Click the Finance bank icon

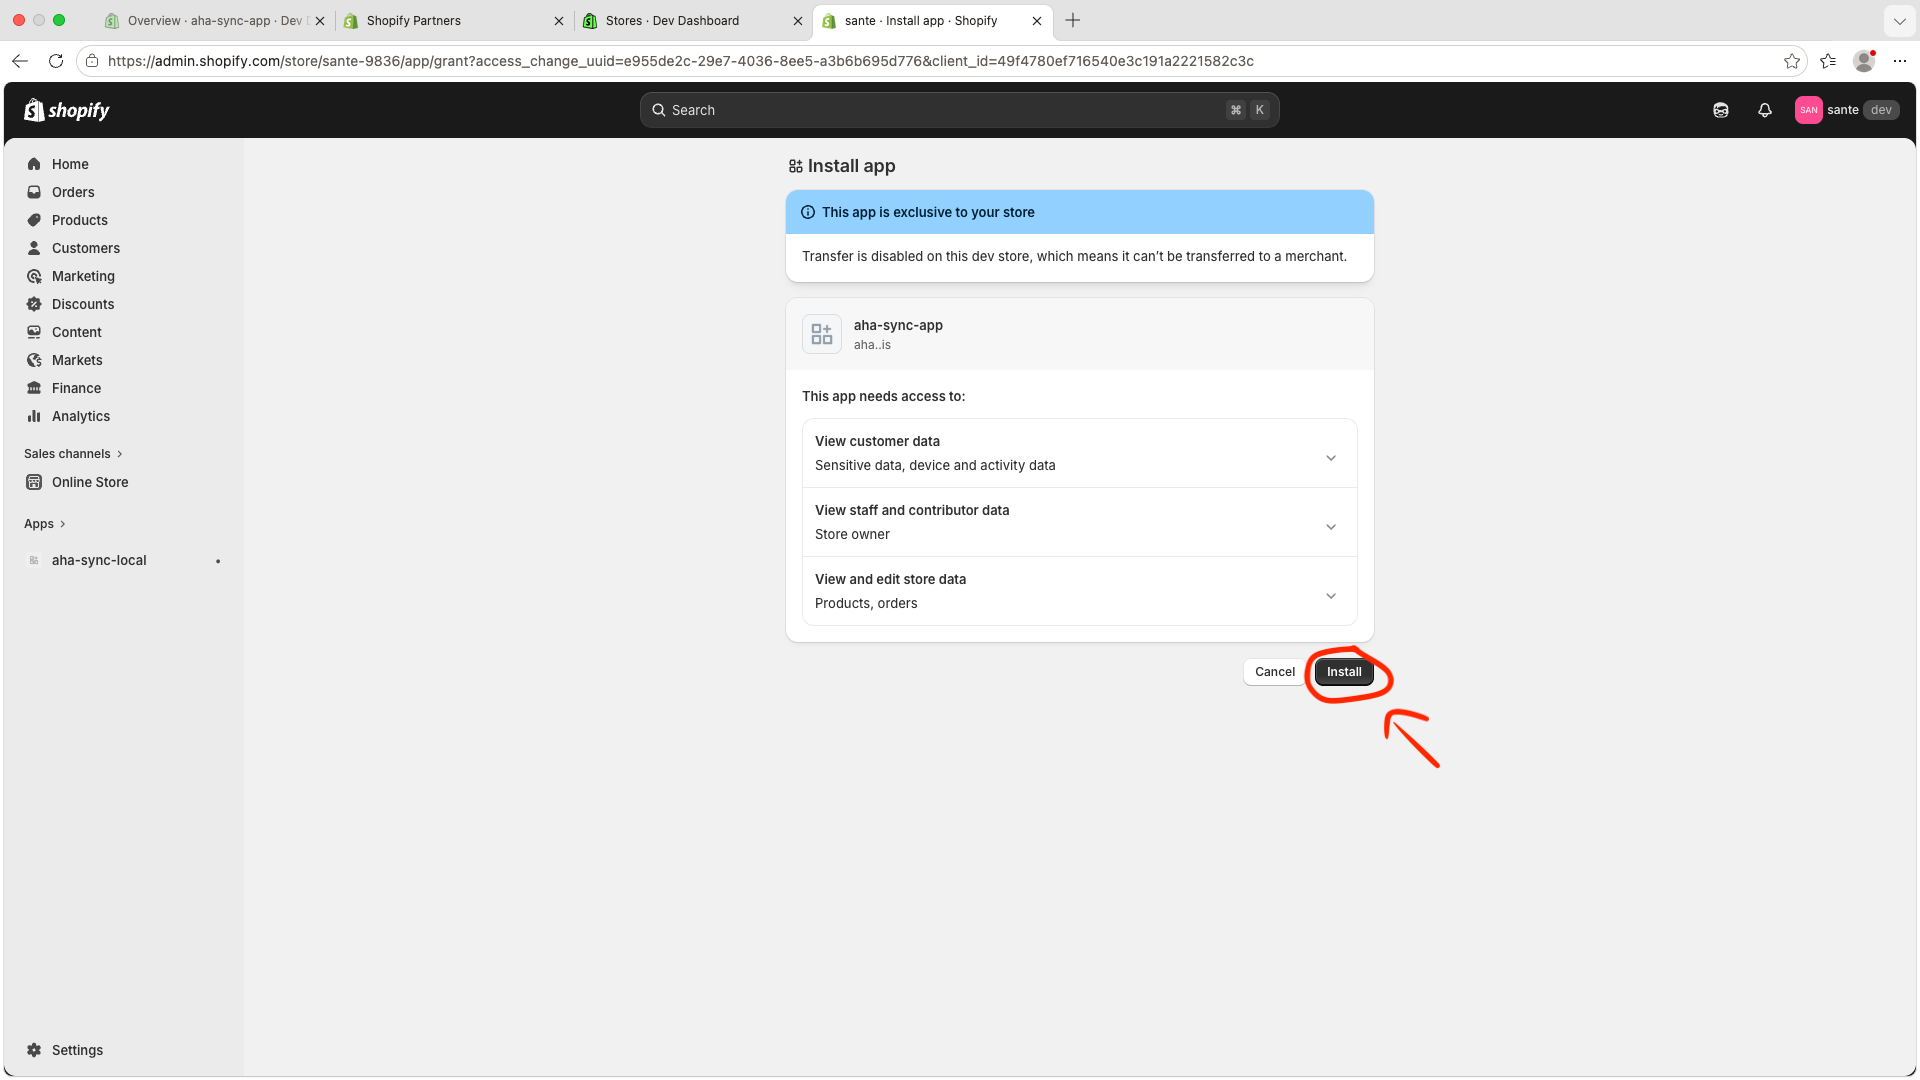(x=34, y=388)
